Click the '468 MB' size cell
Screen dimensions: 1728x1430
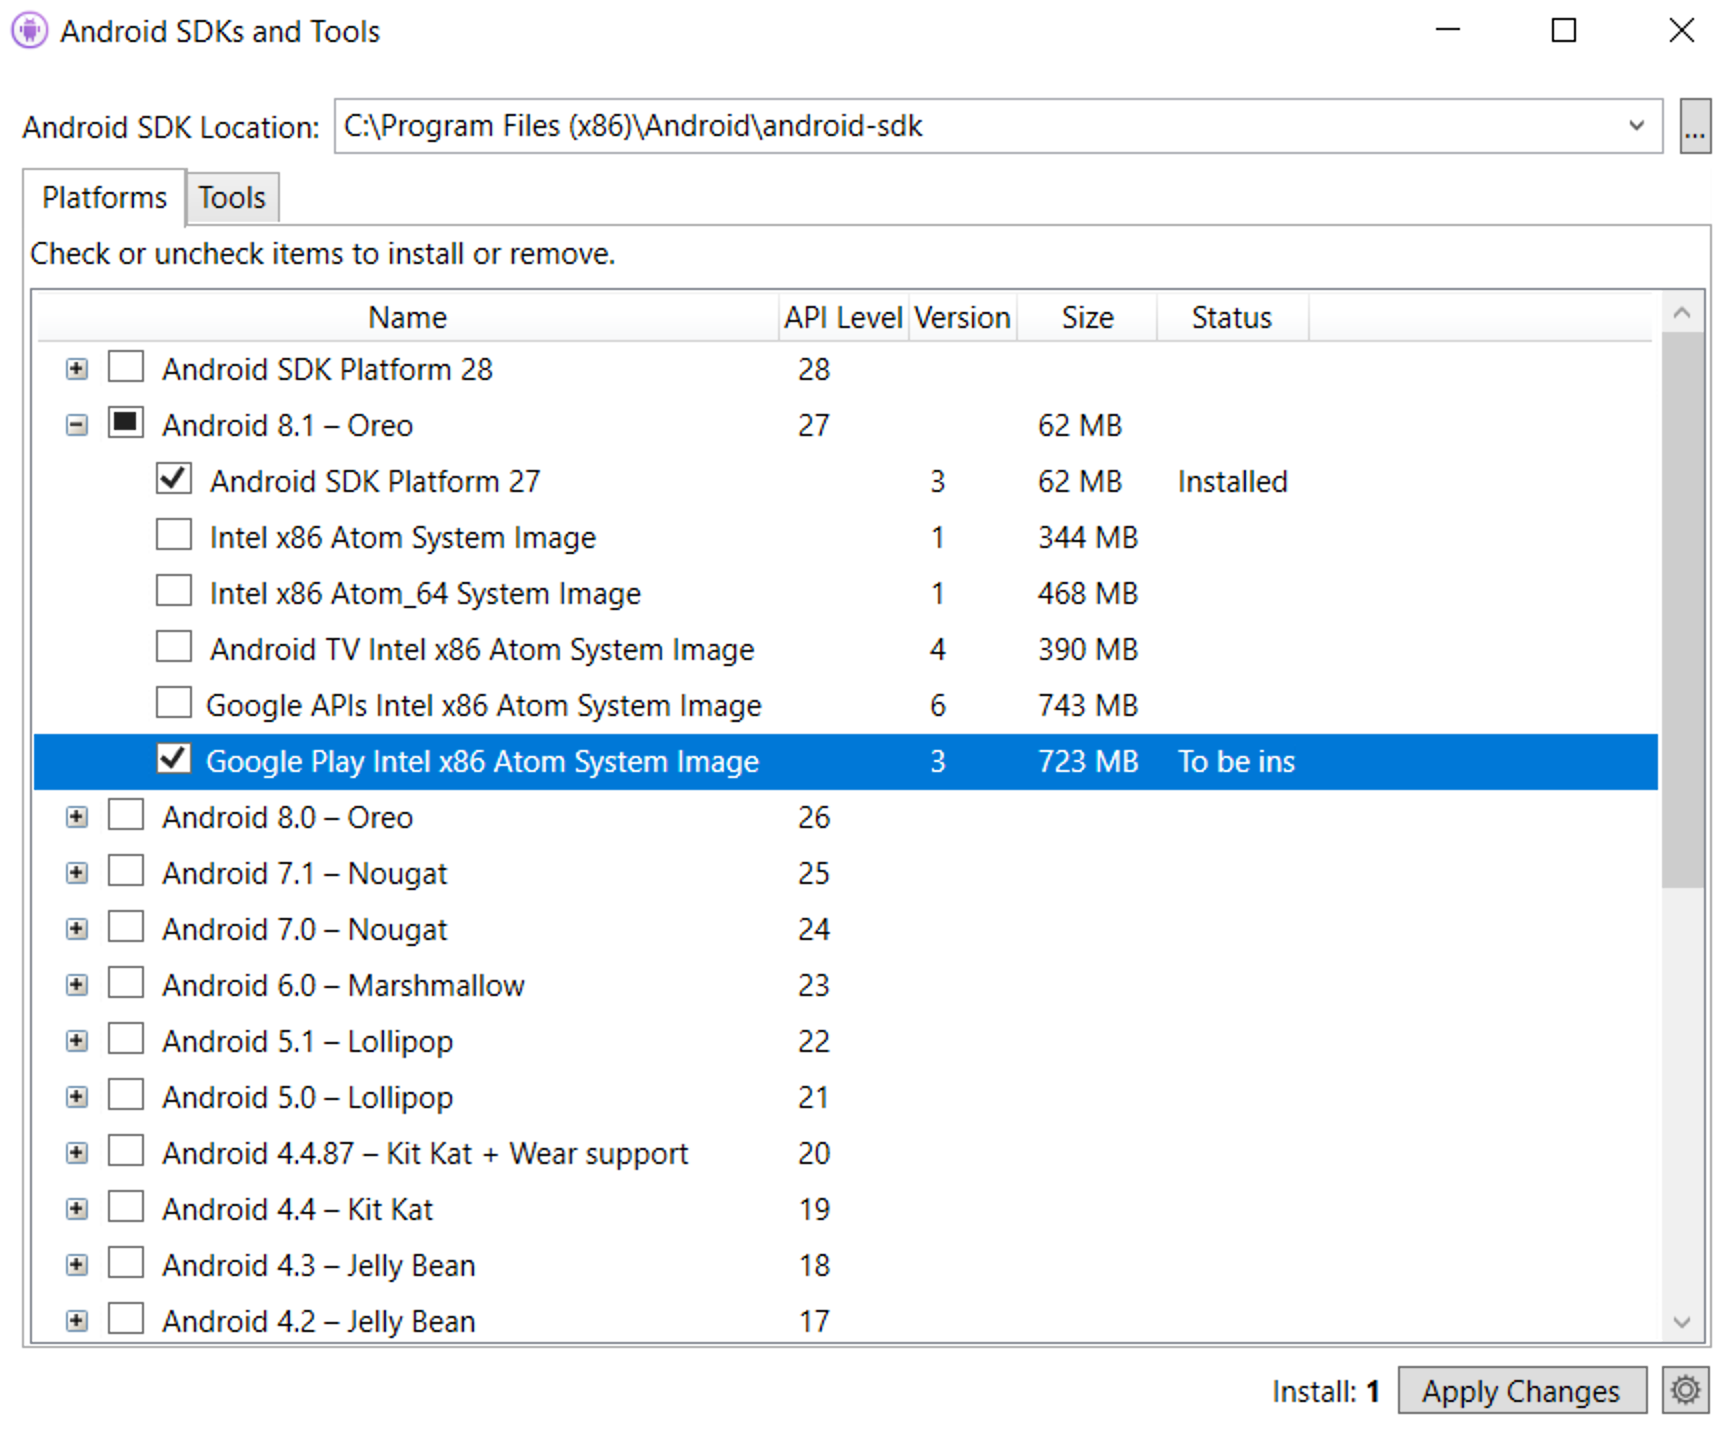point(1088,593)
